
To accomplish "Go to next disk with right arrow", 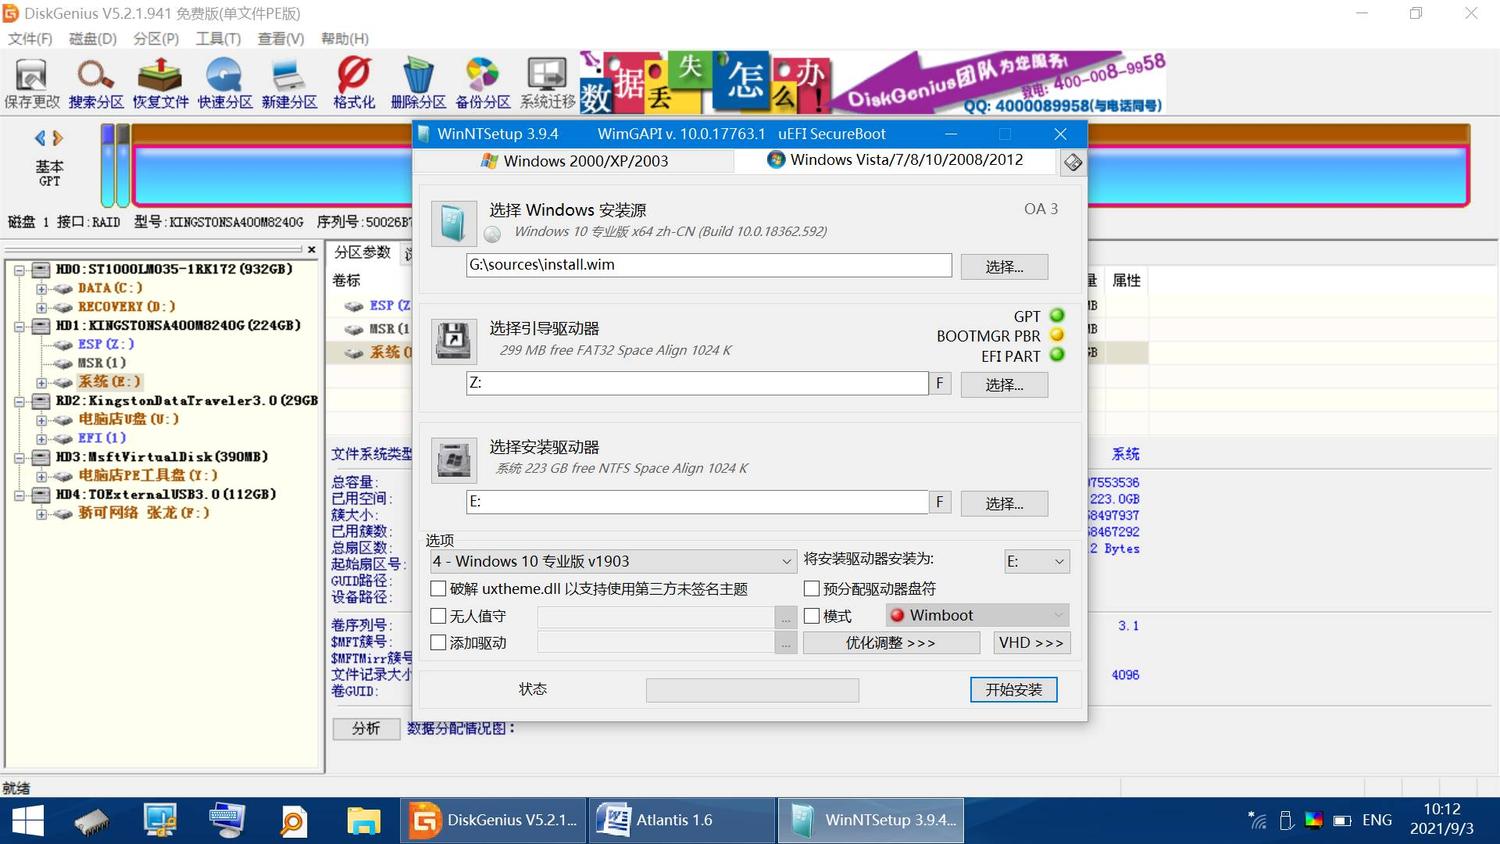I will pyautogui.click(x=58, y=138).
